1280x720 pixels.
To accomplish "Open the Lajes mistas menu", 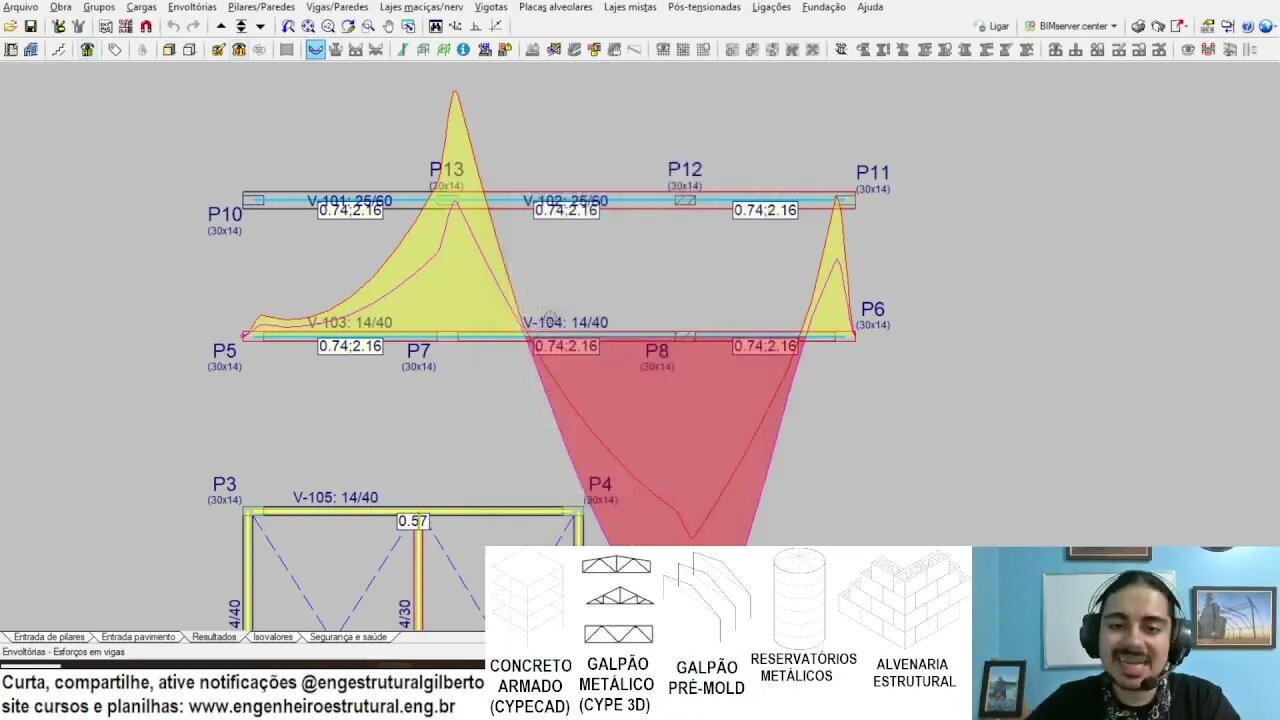I will pos(630,7).
